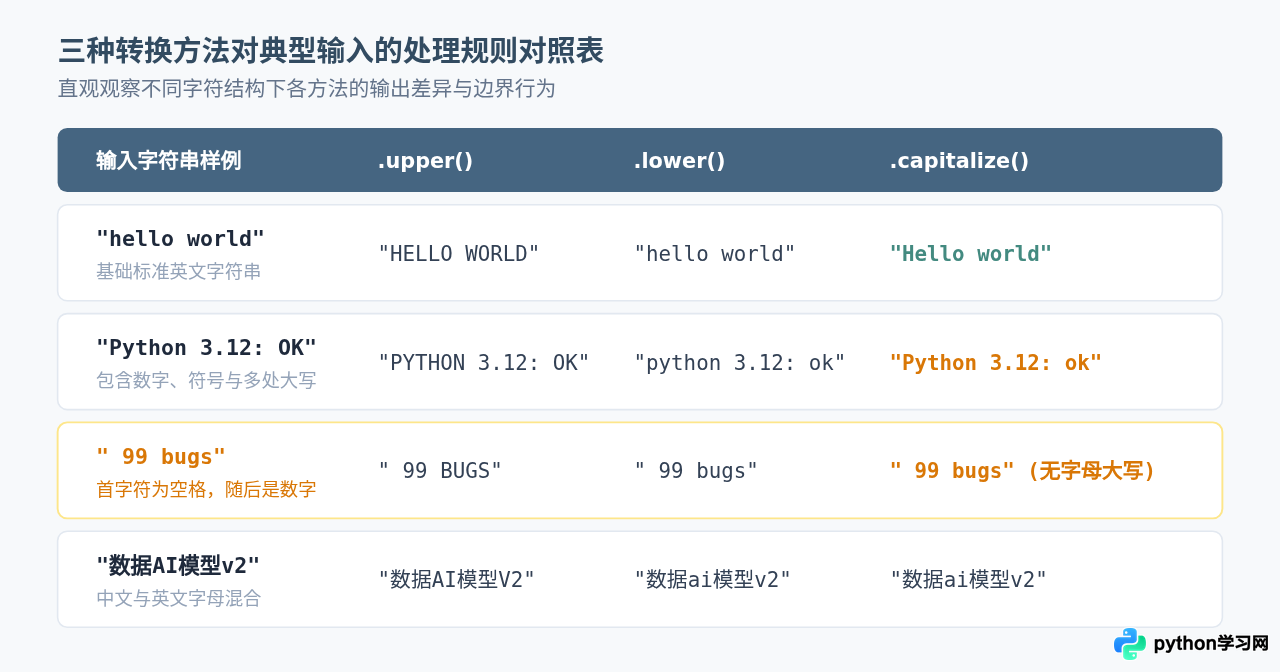Image resolution: width=1280 pixels, height=672 pixels.
Task: Click the python学习网 brand text
Action: point(1211,644)
